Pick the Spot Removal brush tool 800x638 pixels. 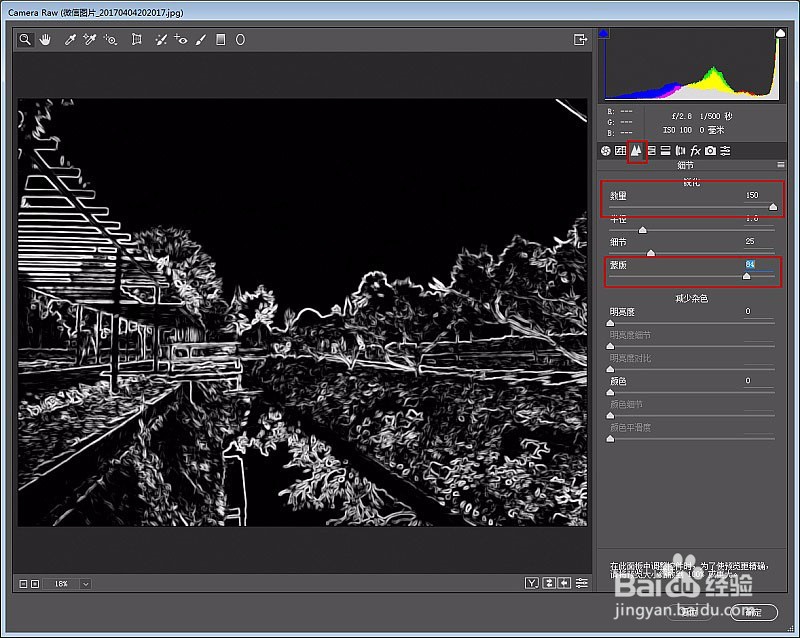coord(161,39)
